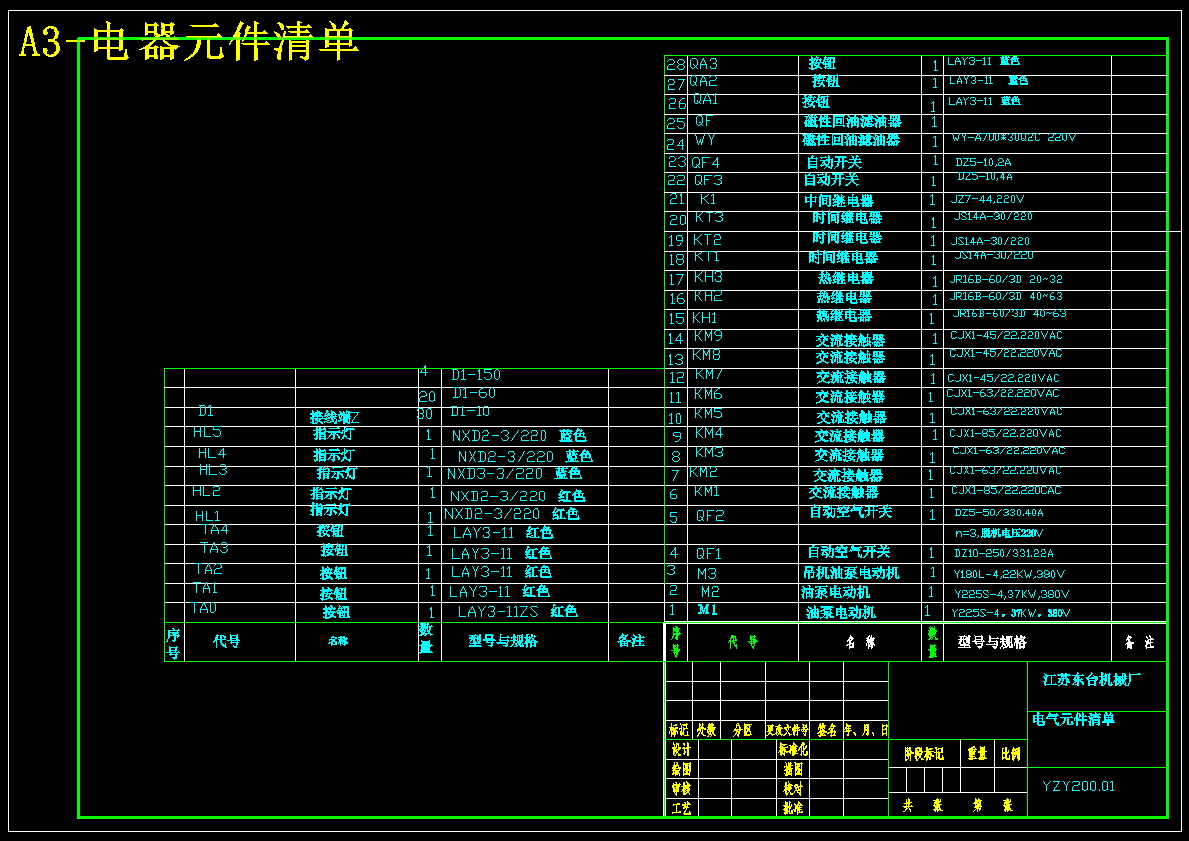Select the "重量" title block label
Viewport: 1189px width, 841px height.
pos(977,754)
